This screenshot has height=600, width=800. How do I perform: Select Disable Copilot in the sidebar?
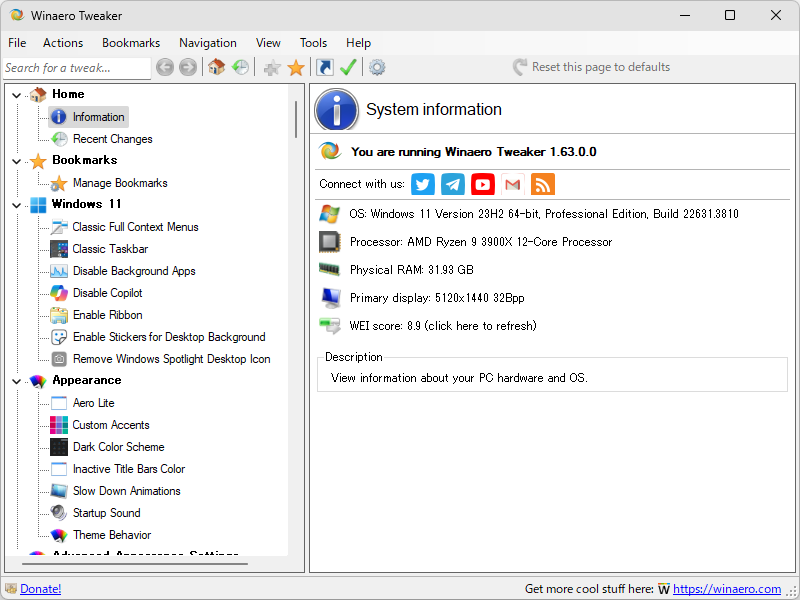pos(107,292)
